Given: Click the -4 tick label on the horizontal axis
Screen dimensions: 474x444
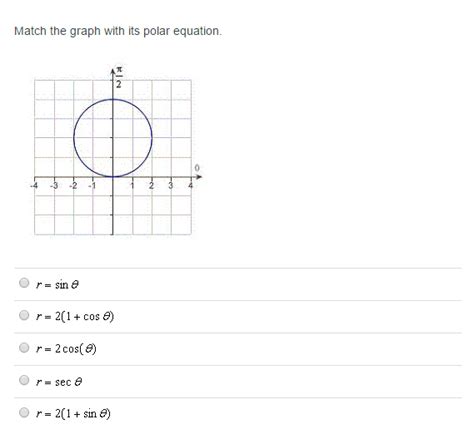Looking at the screenshot, I should (x=34, y=185).
